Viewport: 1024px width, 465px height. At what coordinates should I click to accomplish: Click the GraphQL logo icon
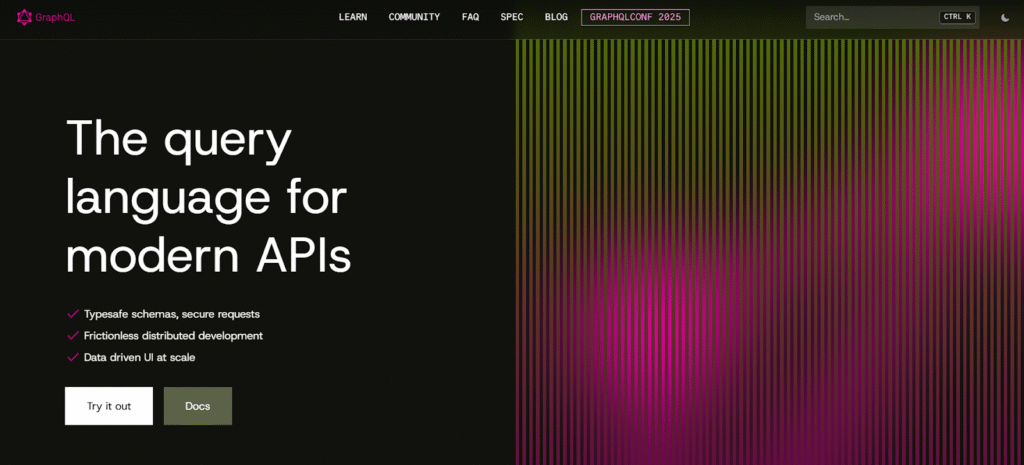point(24,17)
